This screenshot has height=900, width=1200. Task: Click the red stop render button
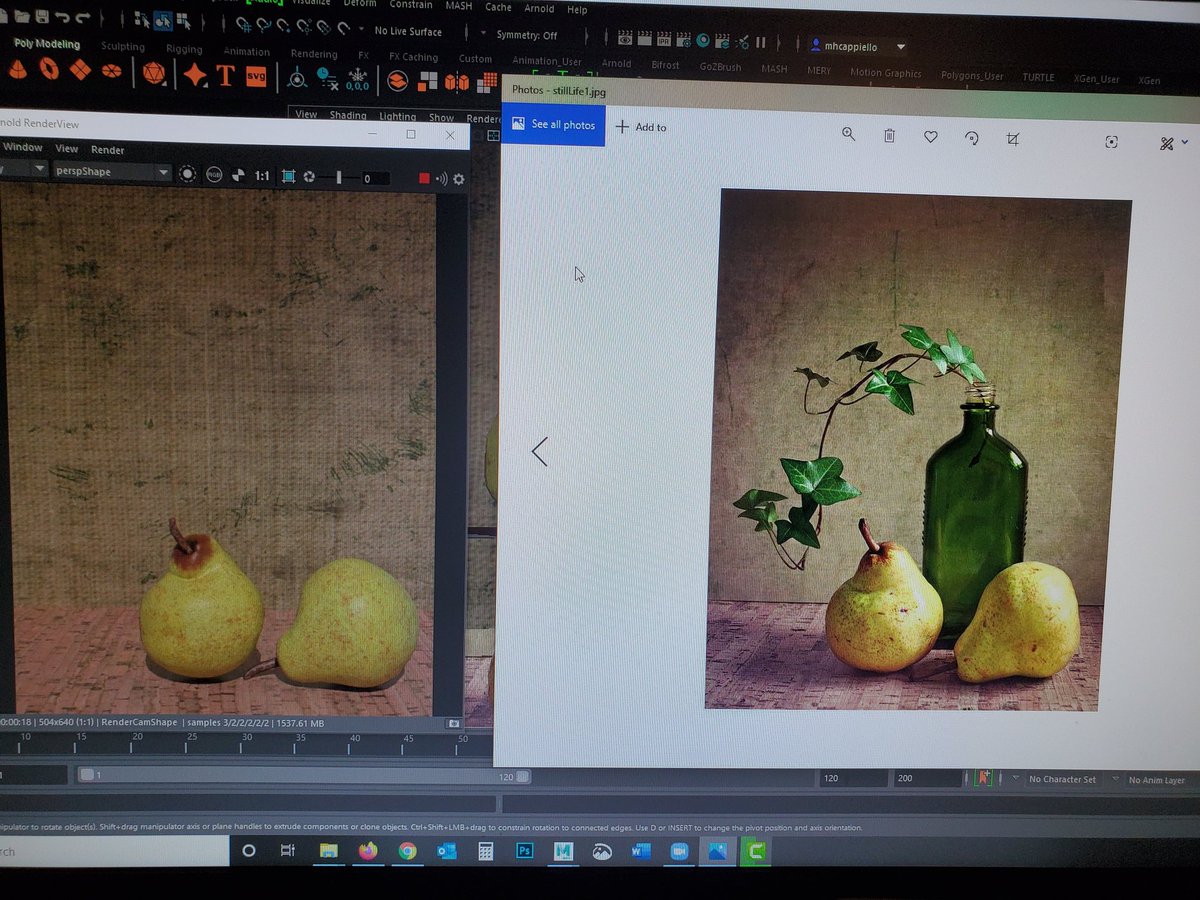tap(424, 178)
